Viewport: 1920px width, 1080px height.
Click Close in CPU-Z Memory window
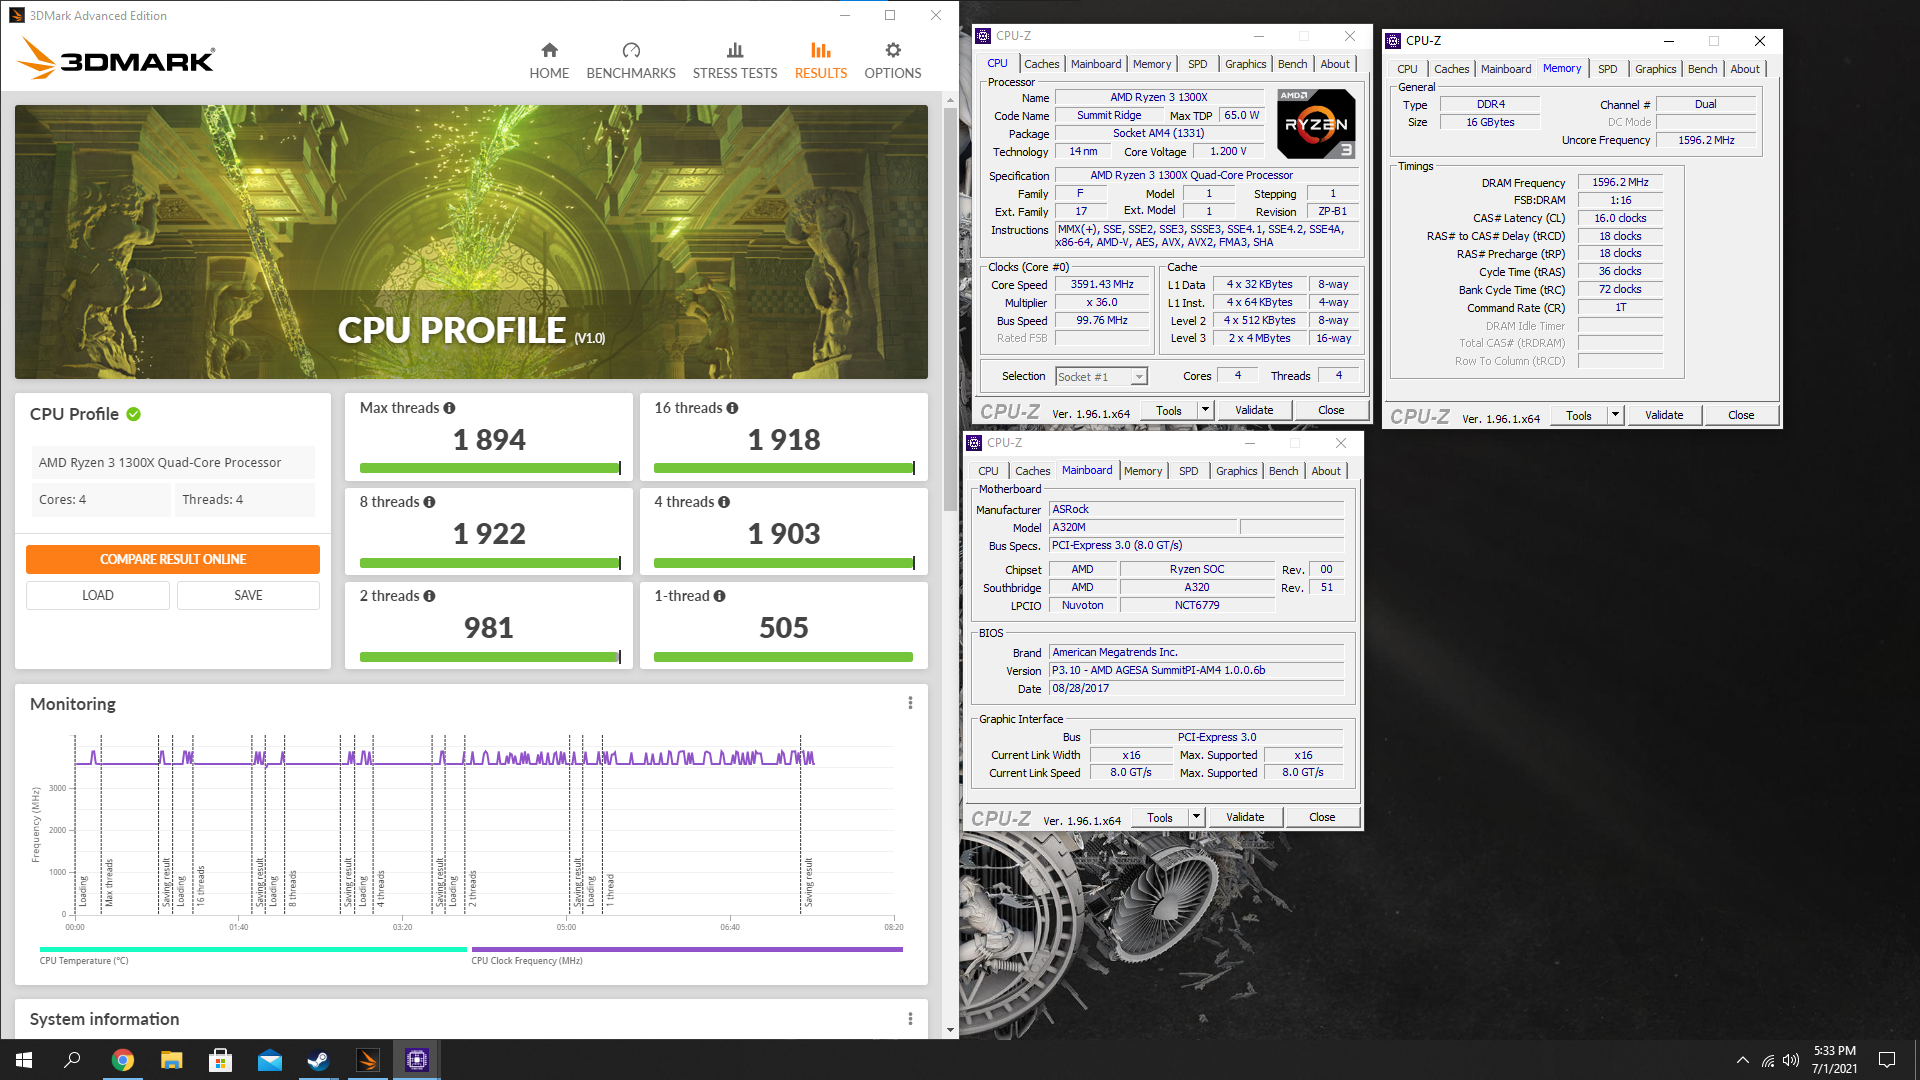tap(1740, 415)
